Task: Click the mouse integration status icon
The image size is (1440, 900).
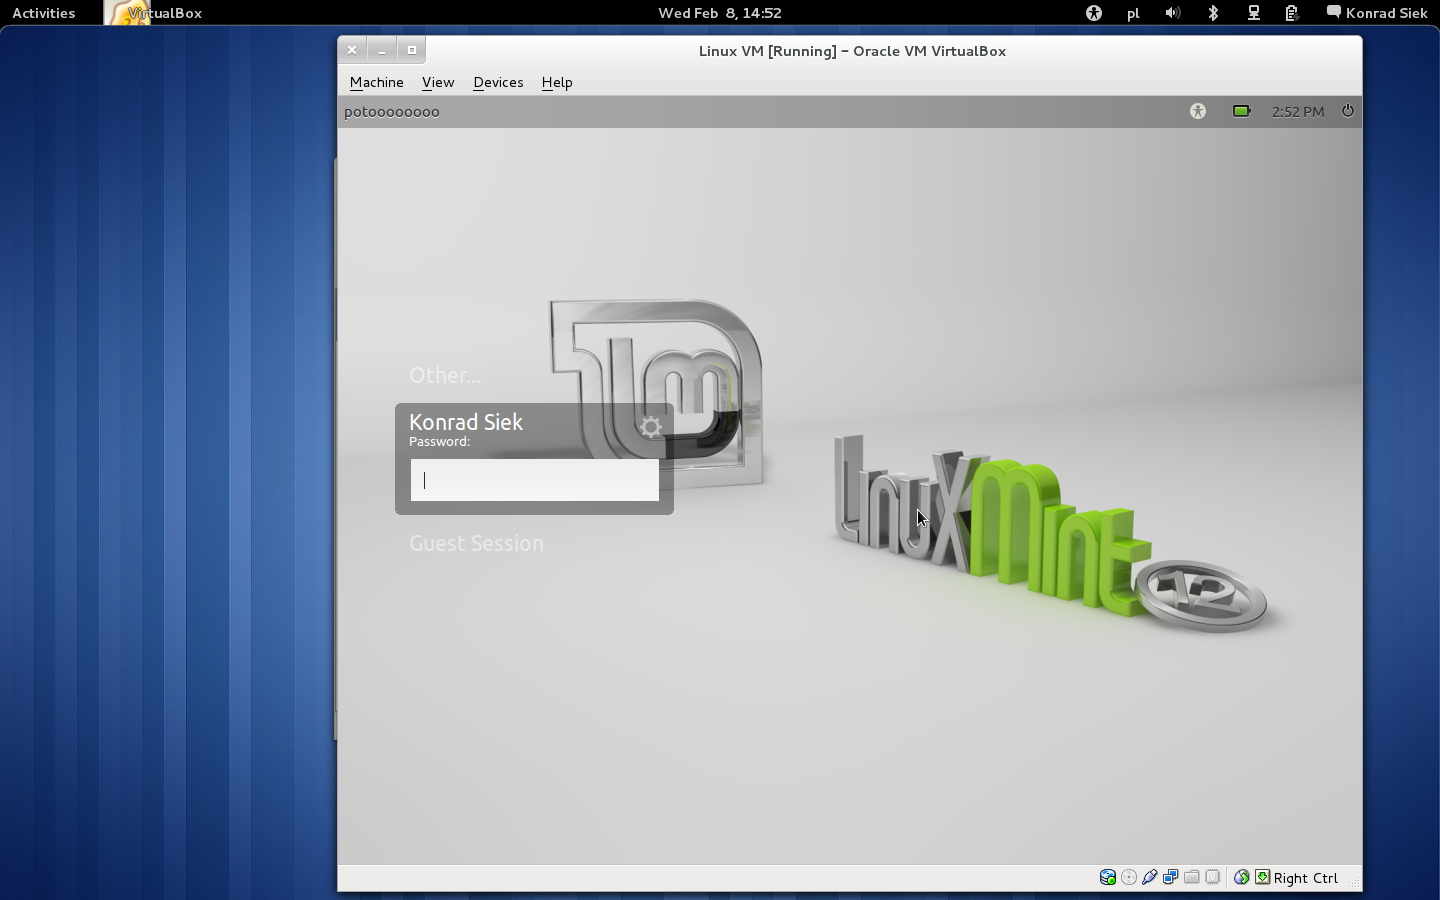Action: pos(1242,877)
